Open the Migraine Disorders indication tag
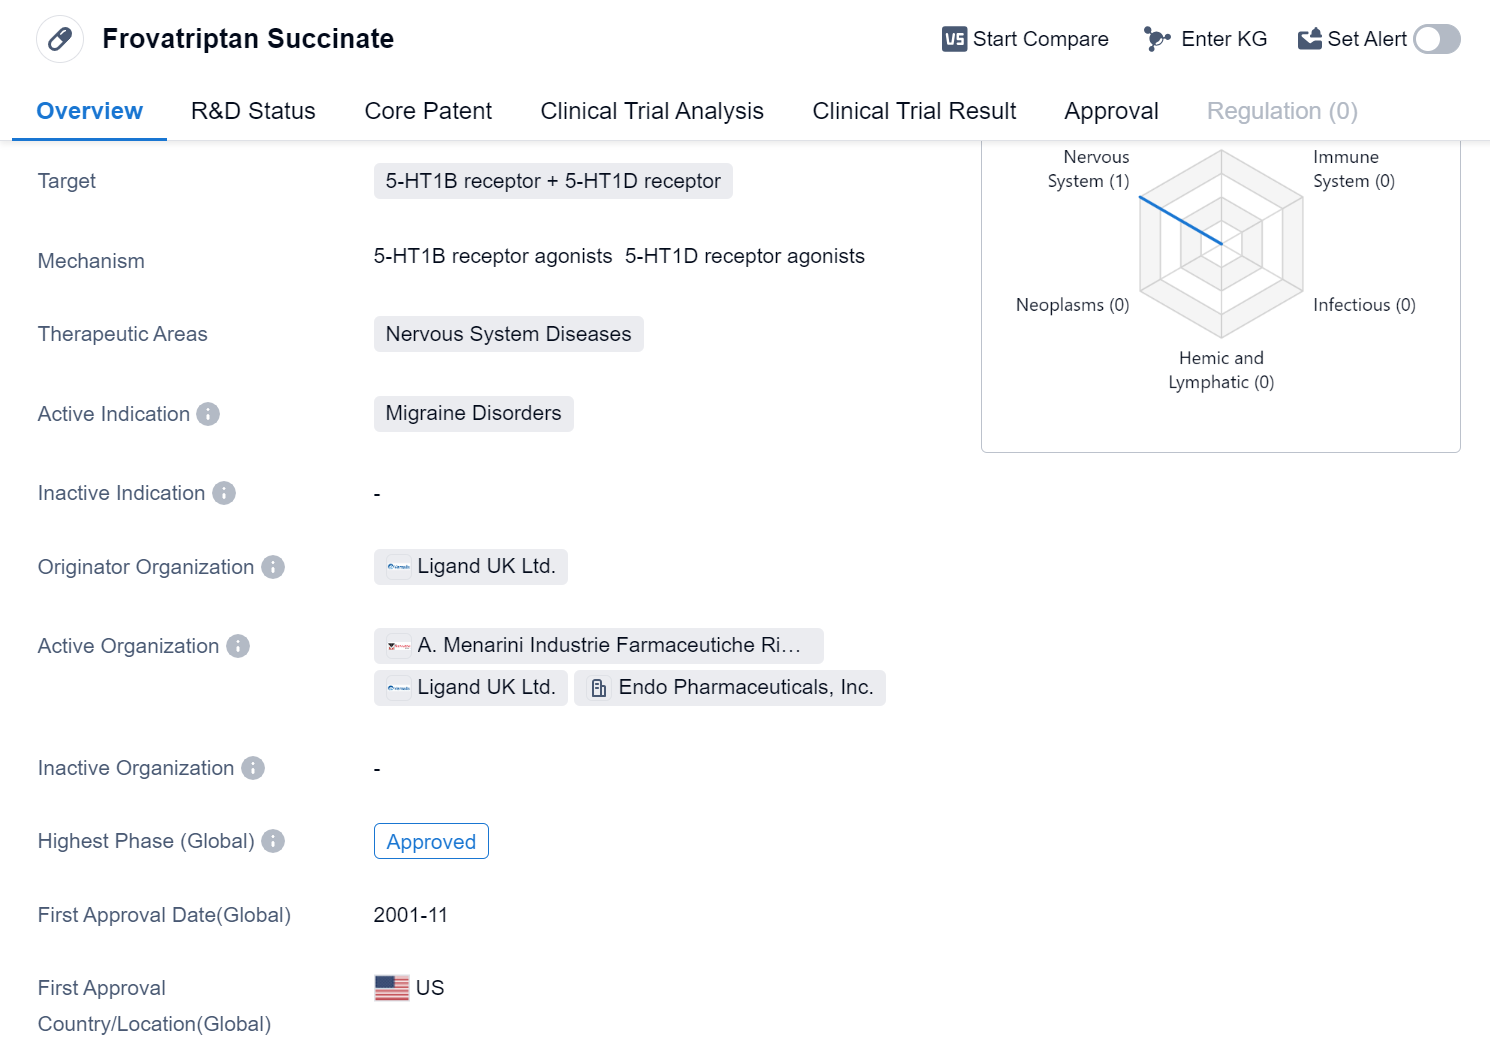 coord(473,413)
